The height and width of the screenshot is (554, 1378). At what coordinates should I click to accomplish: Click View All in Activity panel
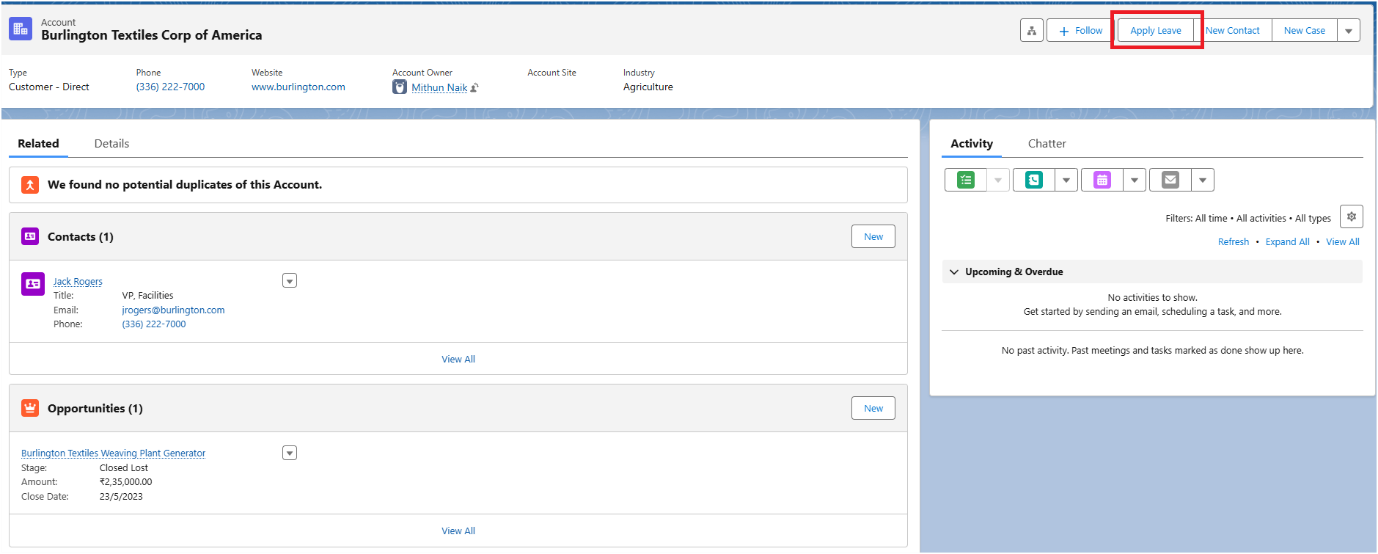[x=1343, y=242]
